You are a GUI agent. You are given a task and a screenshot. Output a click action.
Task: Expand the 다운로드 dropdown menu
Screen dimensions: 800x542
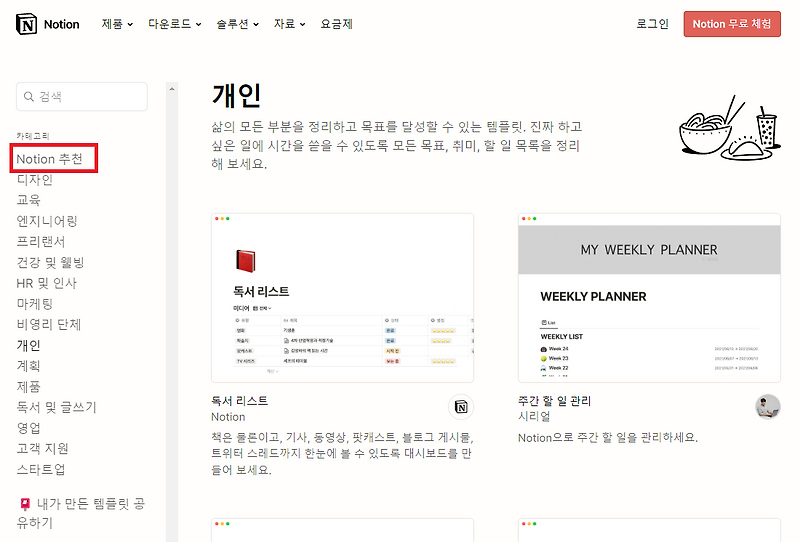[x=174, y=24]
